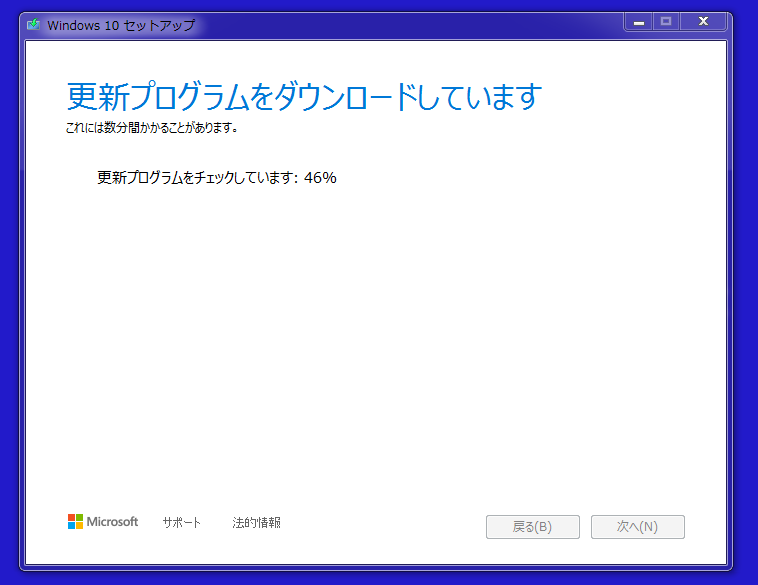Click the 次へ(N) button
This screenshot has width=758, height=585.
click(x=638, y=526)
